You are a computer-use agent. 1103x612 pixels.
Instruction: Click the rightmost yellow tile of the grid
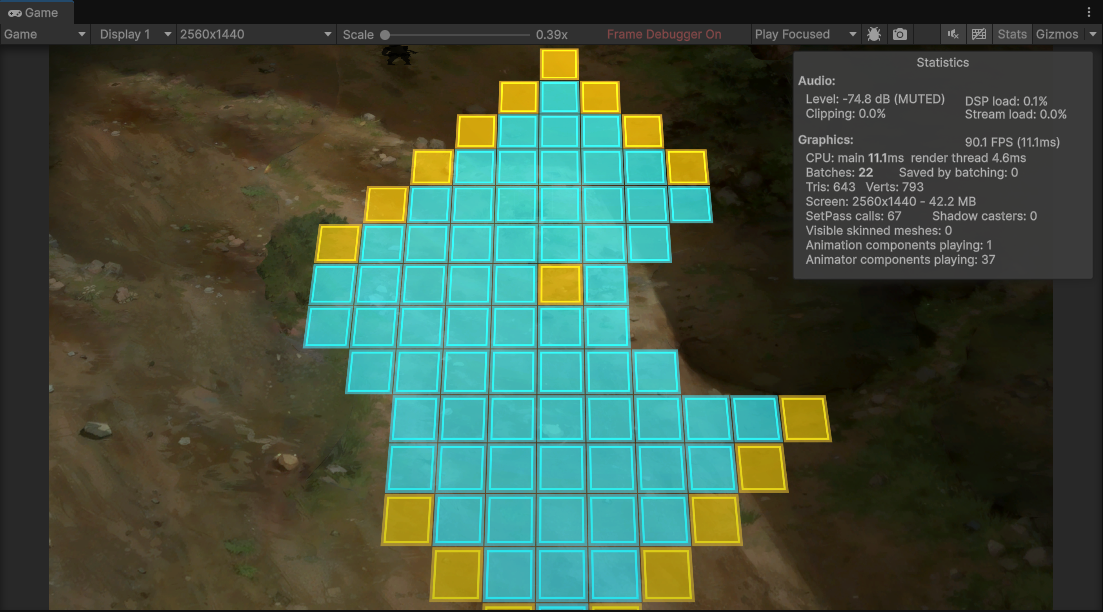coord(805,419)
